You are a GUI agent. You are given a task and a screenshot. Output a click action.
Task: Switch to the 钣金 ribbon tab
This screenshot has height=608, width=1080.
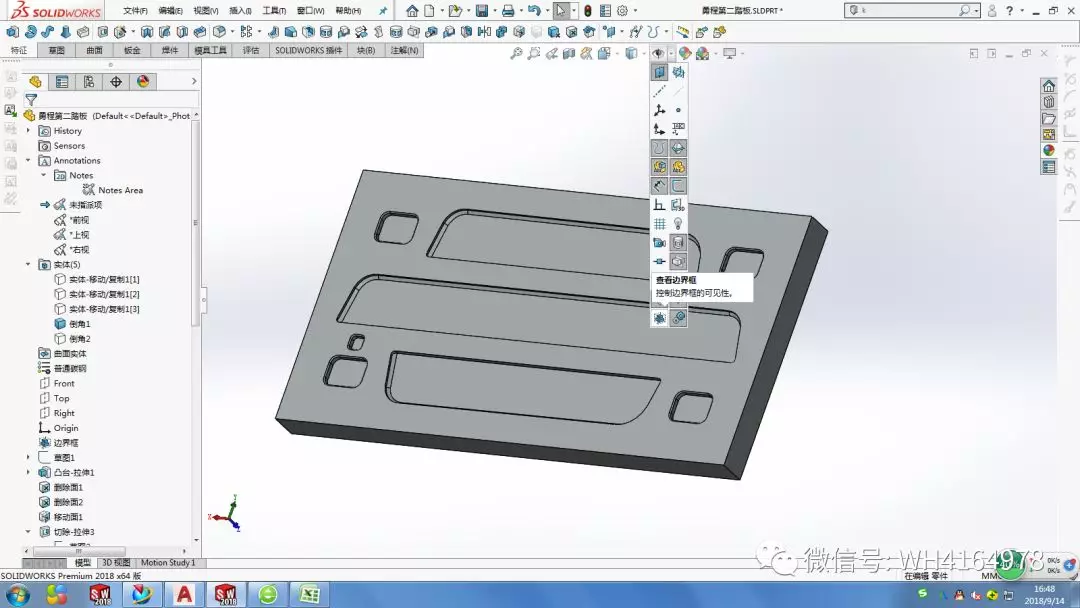[x=132, y=50]
